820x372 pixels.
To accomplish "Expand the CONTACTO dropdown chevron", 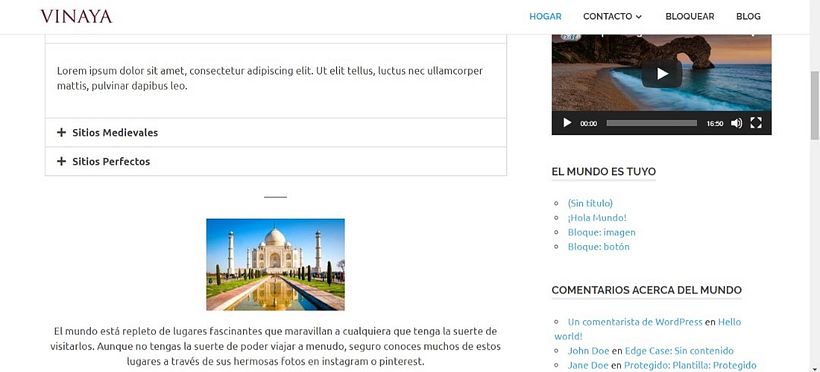I will point(639,17).
